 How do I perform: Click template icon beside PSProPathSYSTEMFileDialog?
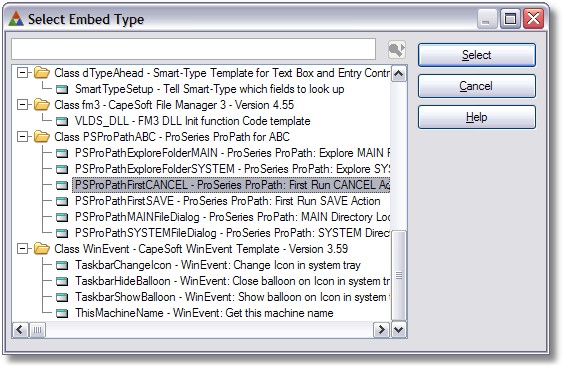point(62,233)
